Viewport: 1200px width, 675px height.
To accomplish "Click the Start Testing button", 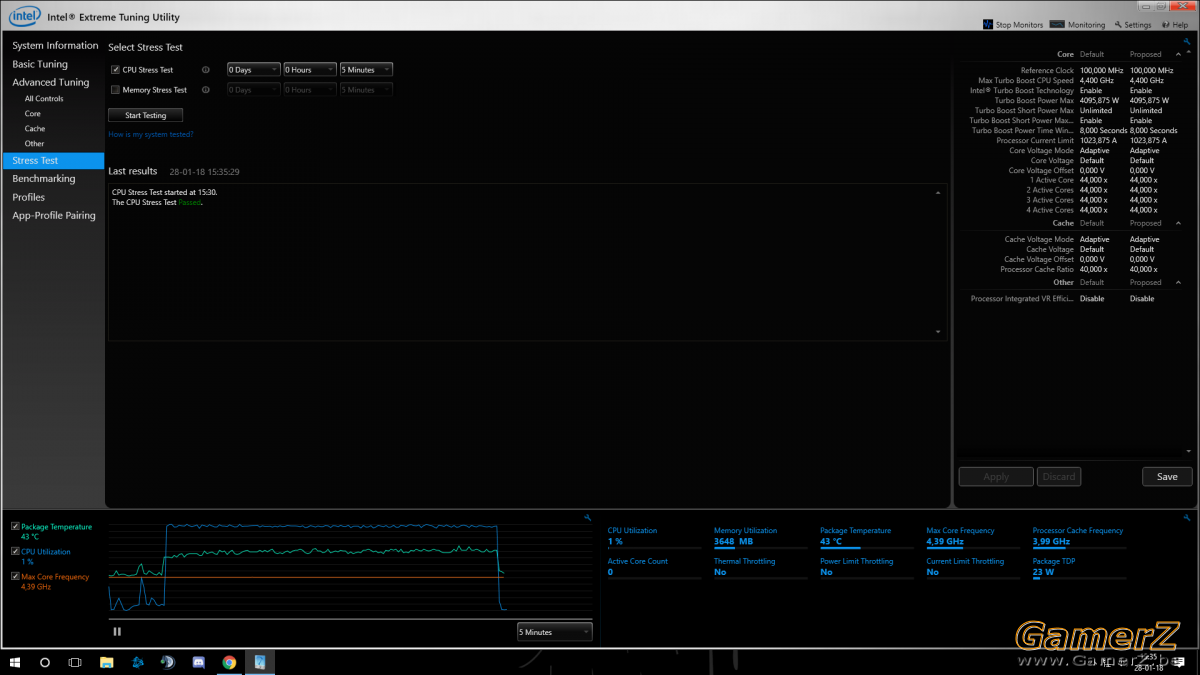I will pos(146,115).
